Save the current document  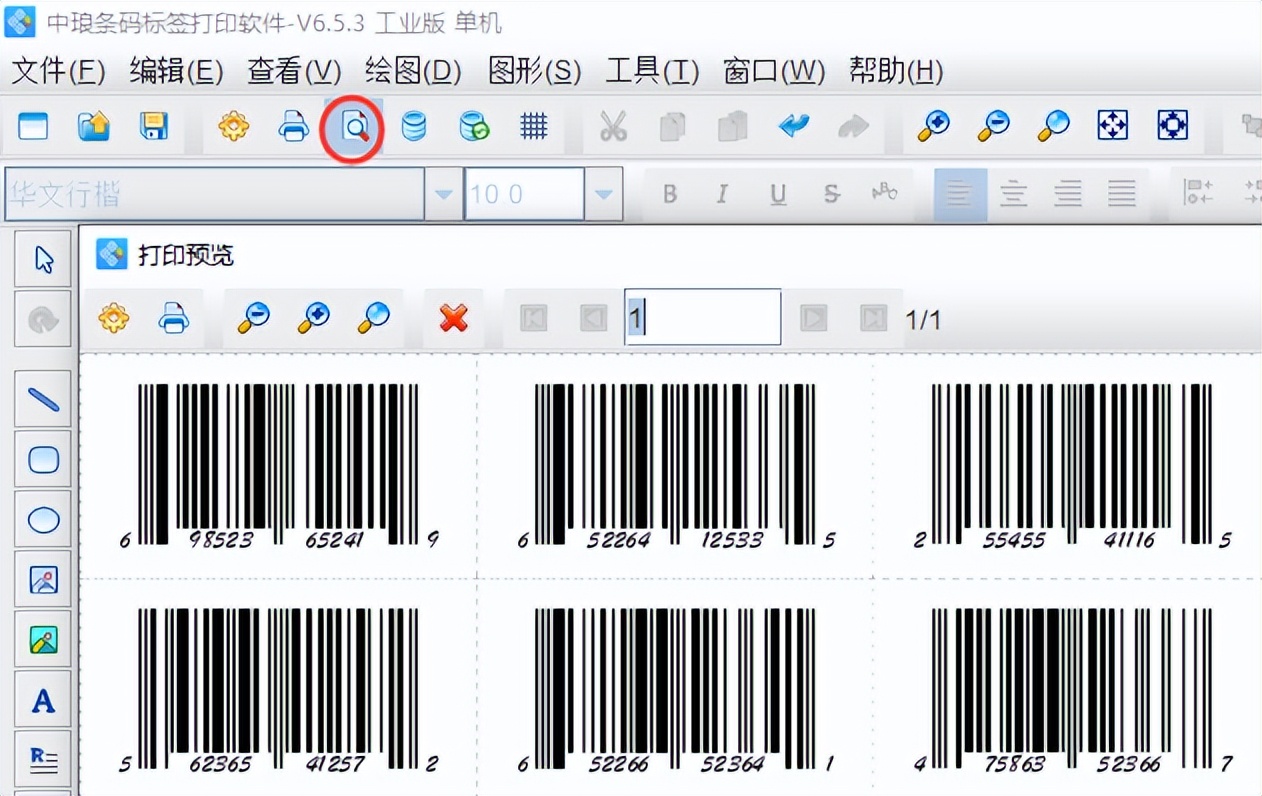pyautogui.click(x=153, y=126)
